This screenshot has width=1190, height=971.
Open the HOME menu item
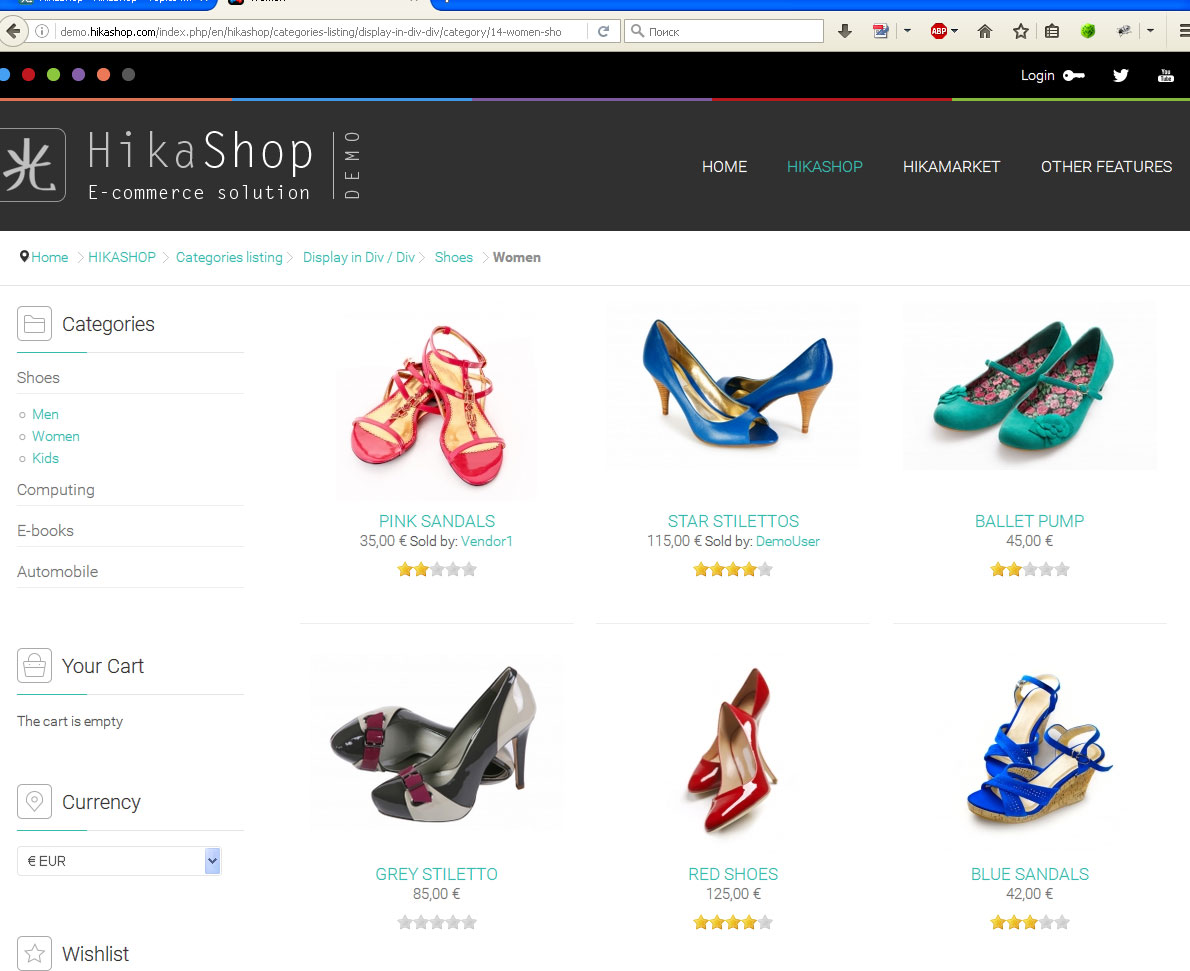[x=724, y=166]
